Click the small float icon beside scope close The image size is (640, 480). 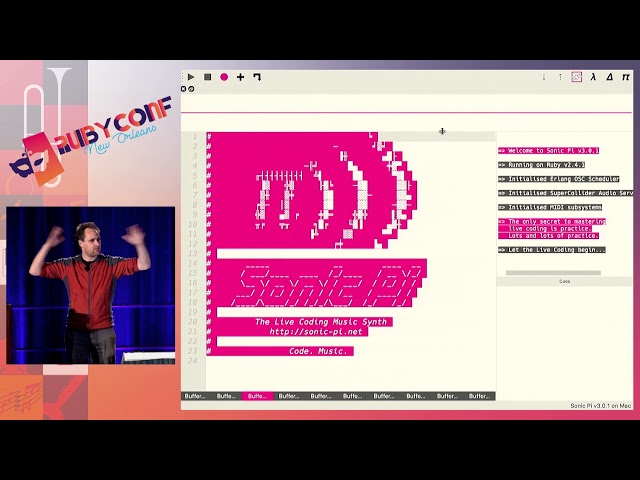click(191, 89)
